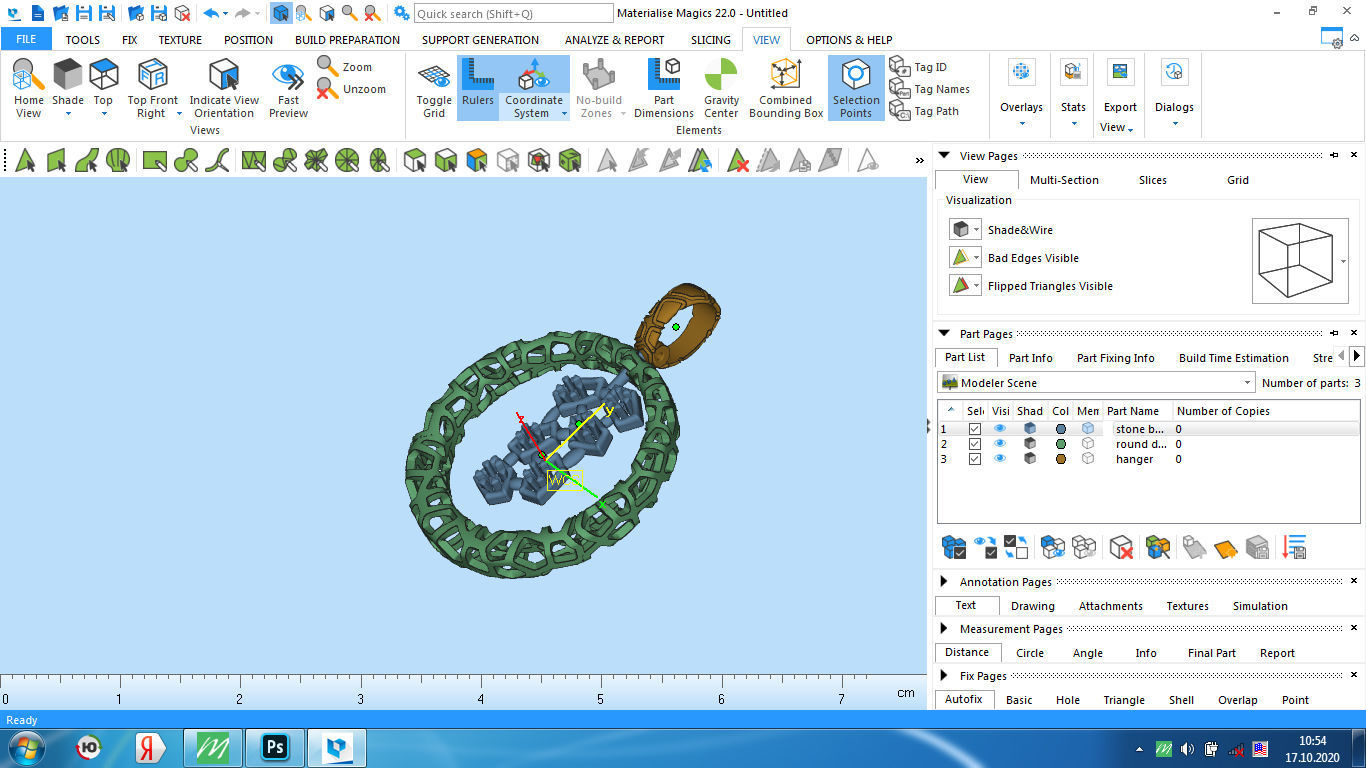This screenshot has height=768, width=1366.
Task: Click the Unzoom tool in the ribbon
Action: tap(328, 89)
